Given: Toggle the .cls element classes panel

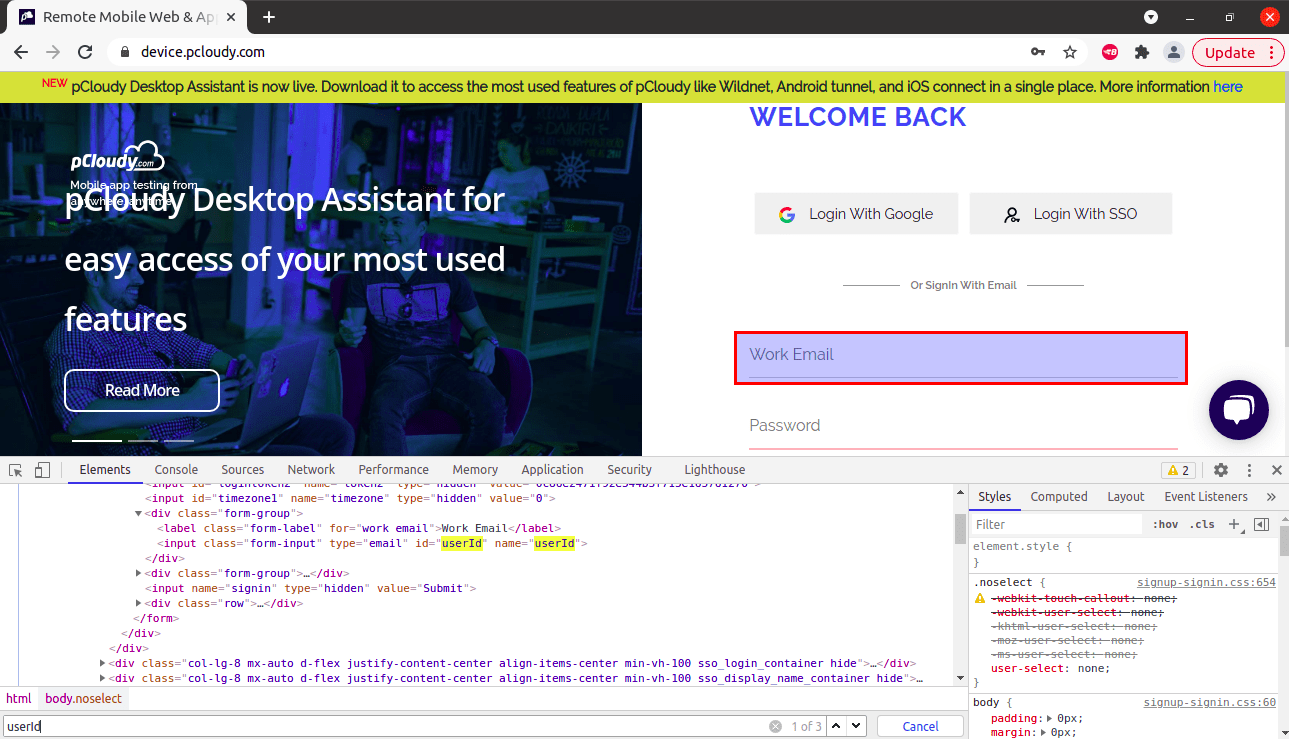Looking at the screenshot, I should (x=1203, y=524).
